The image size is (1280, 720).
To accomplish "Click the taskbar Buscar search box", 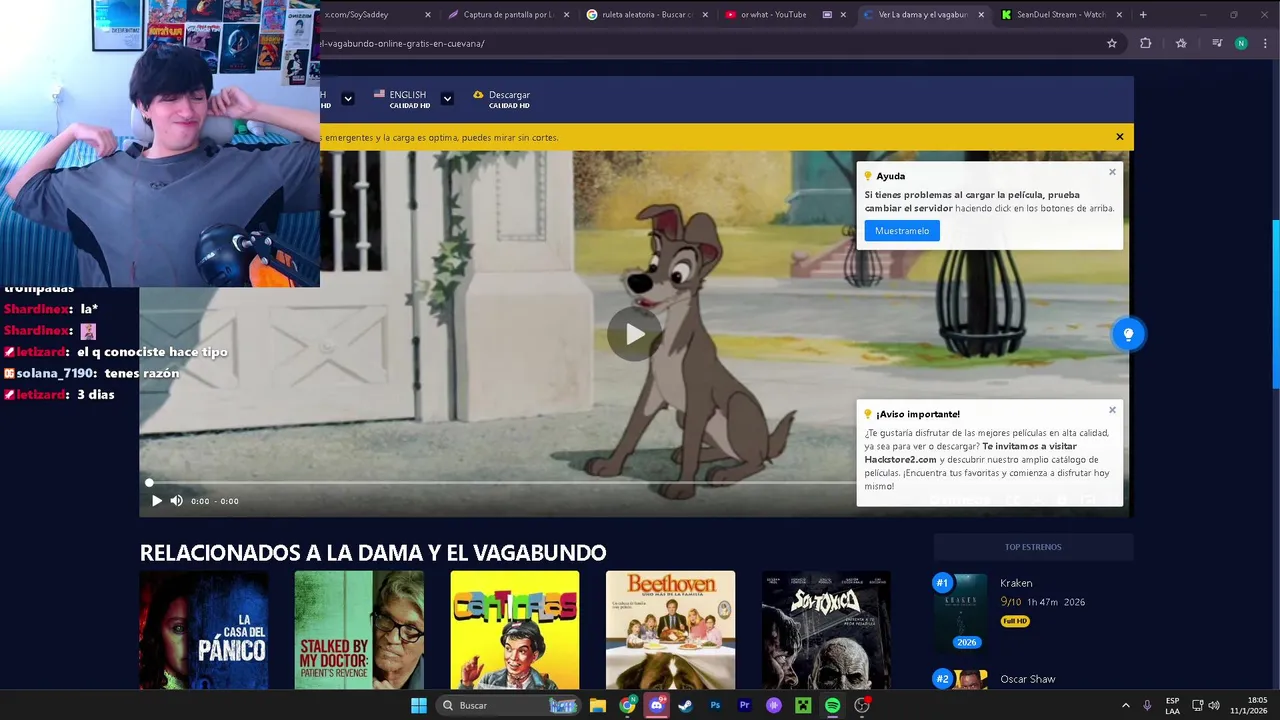I will click(x=509, y=706).
